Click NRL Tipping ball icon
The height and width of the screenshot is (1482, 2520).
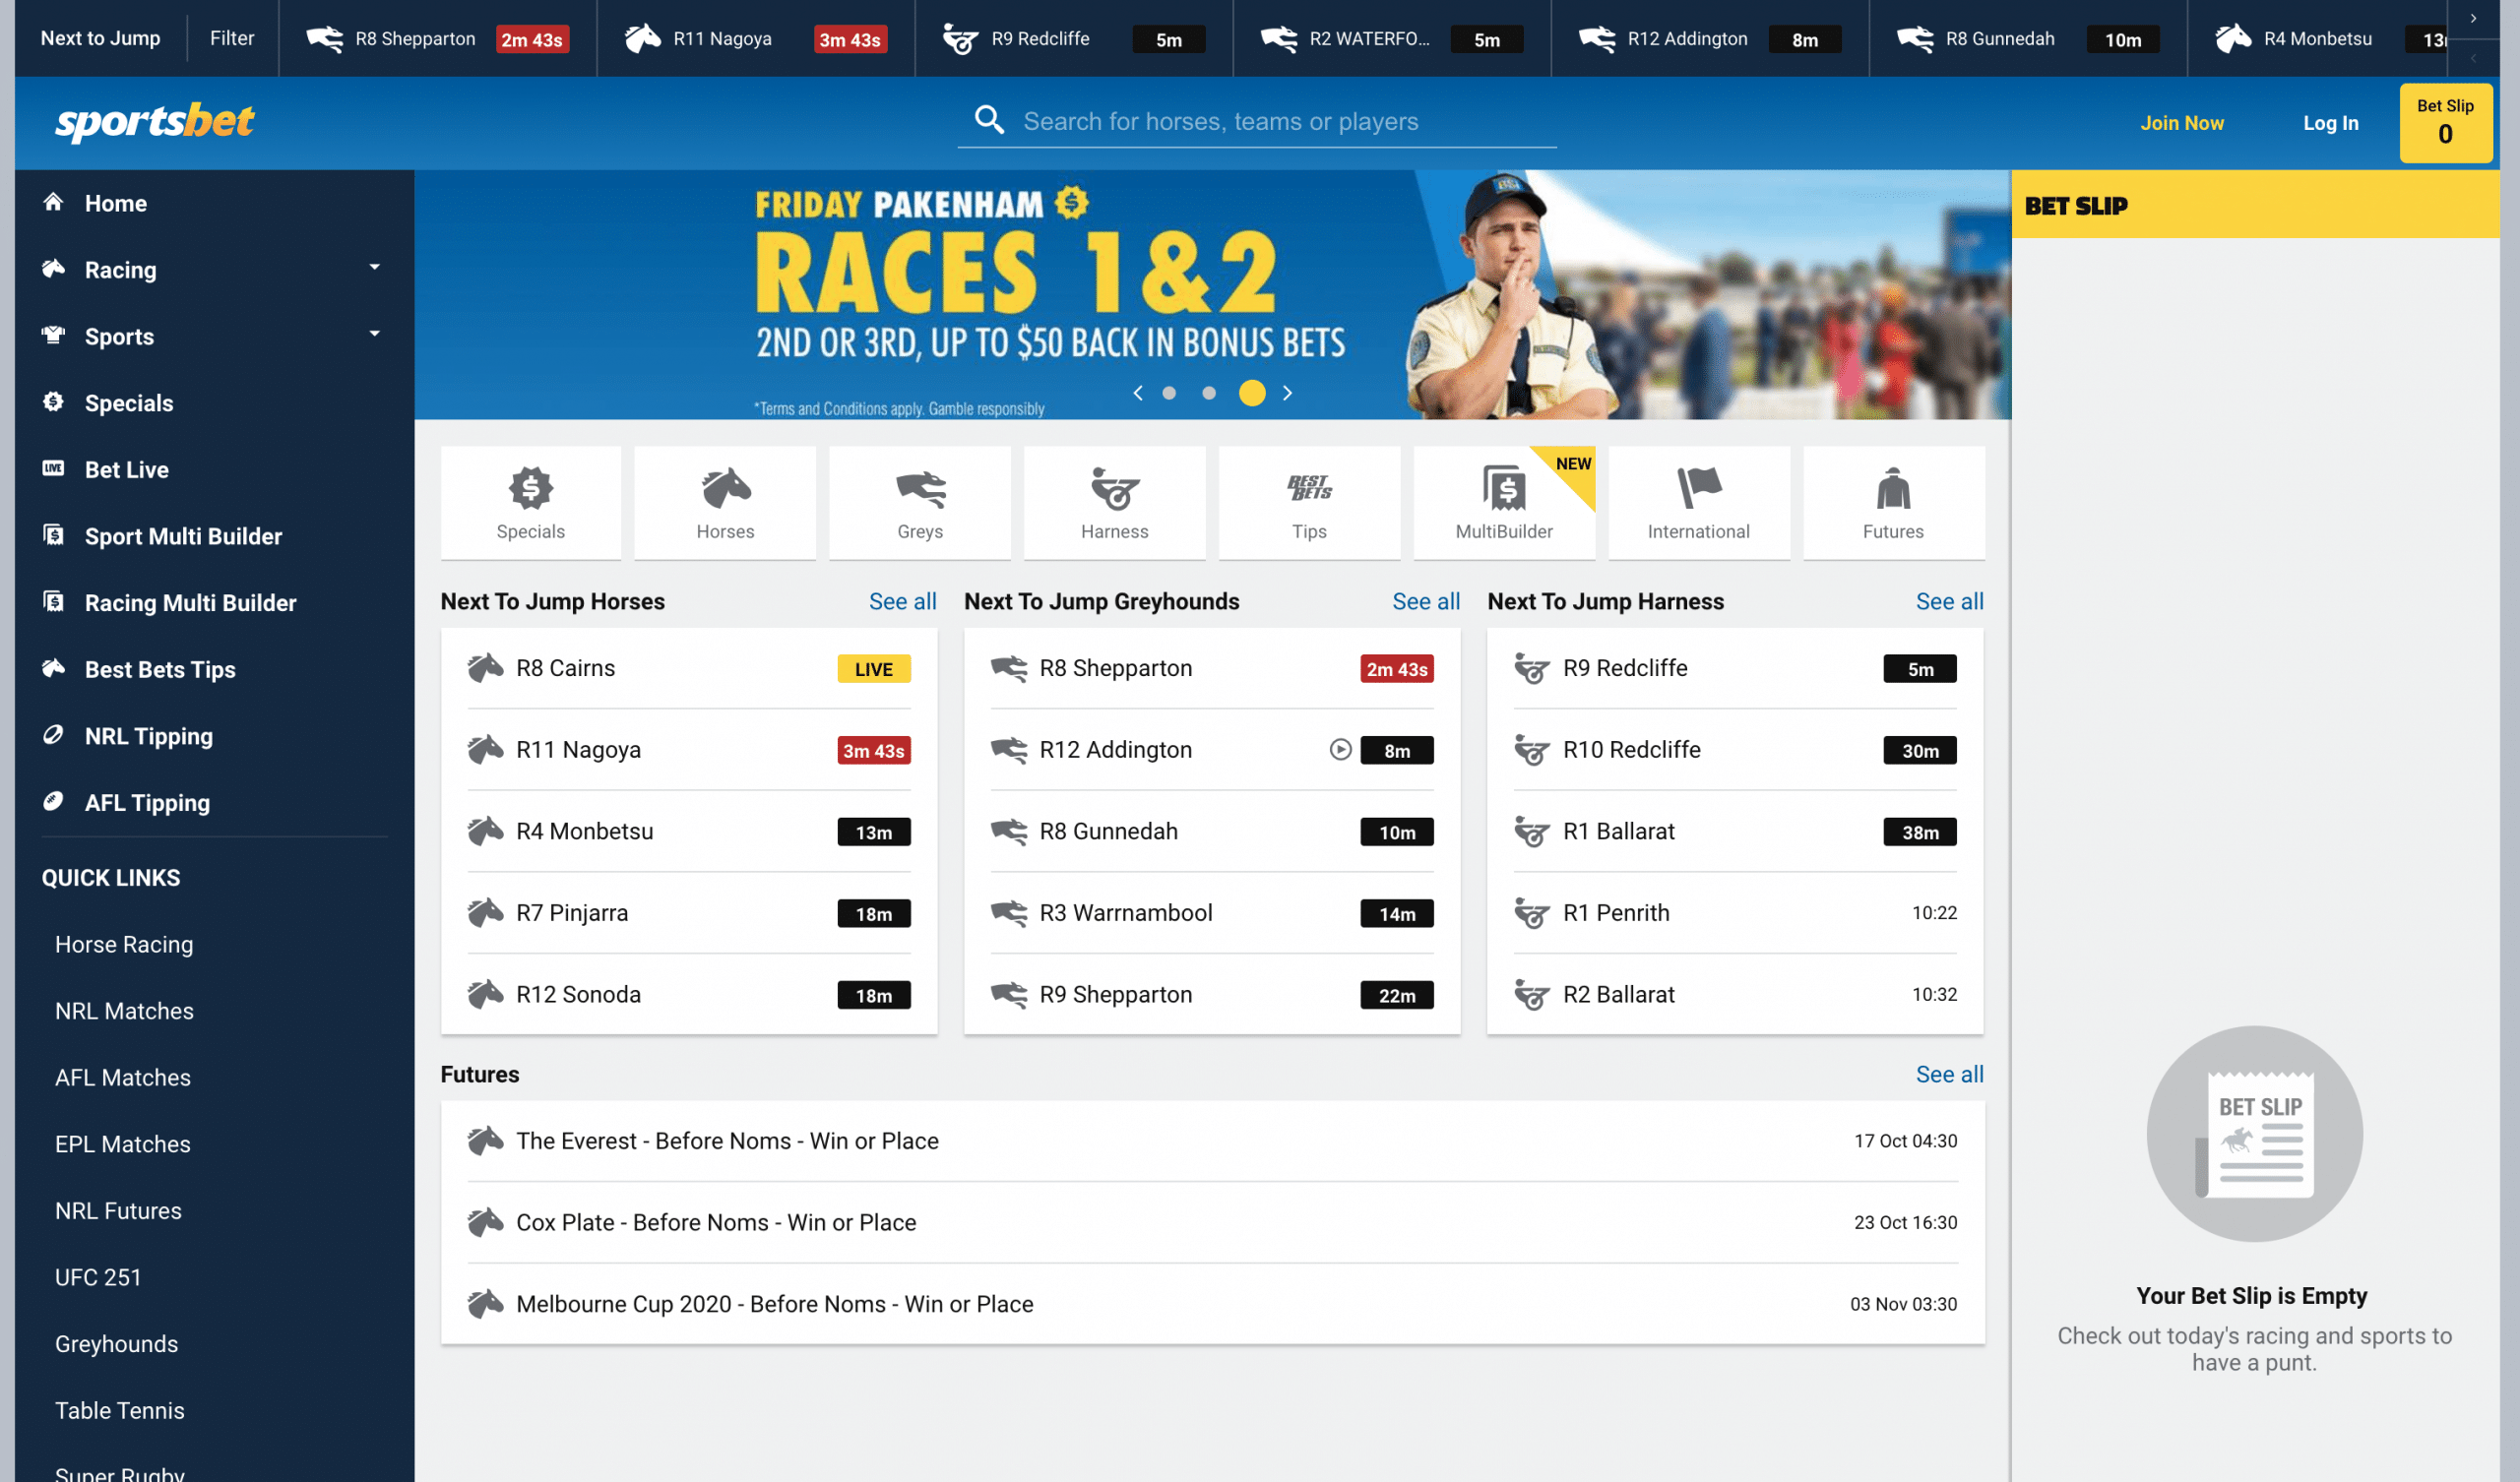pos(53,735)
